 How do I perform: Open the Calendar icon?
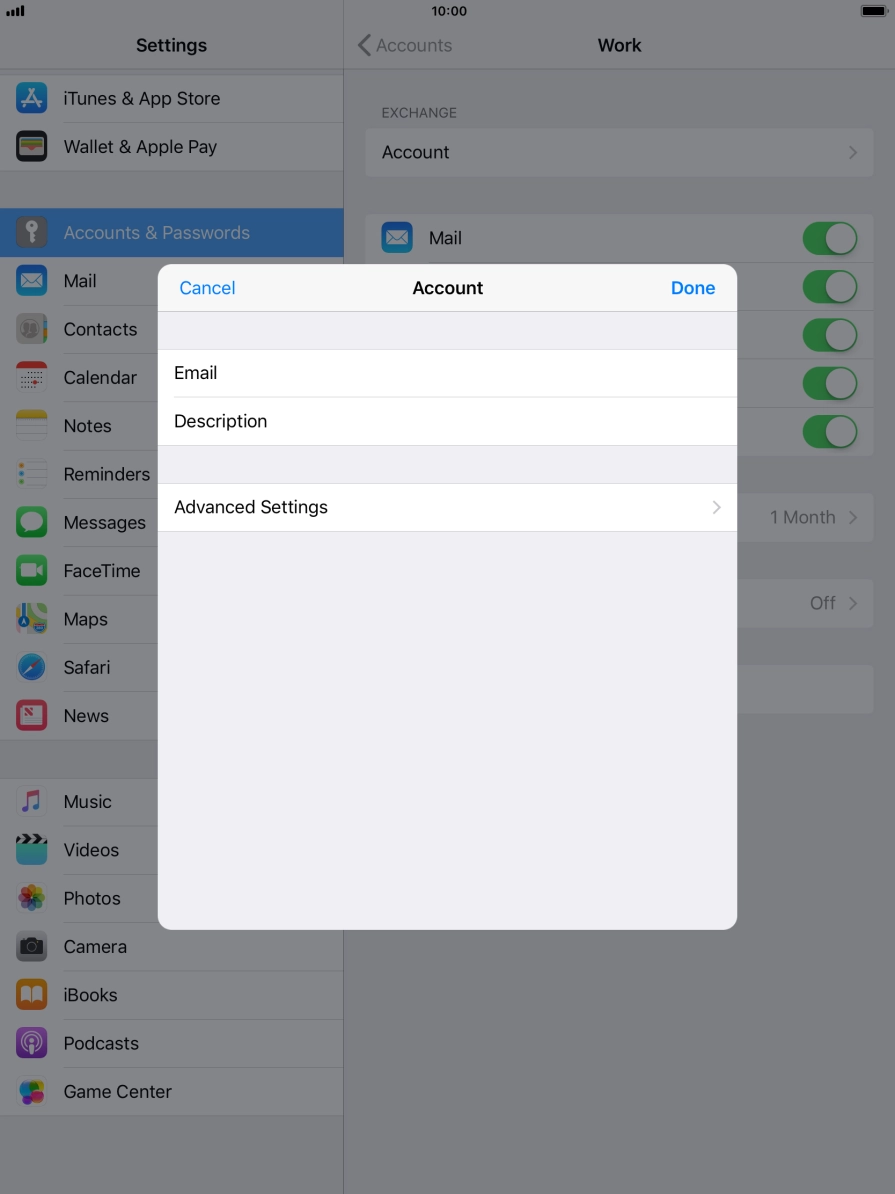click(x=31, y=378)
